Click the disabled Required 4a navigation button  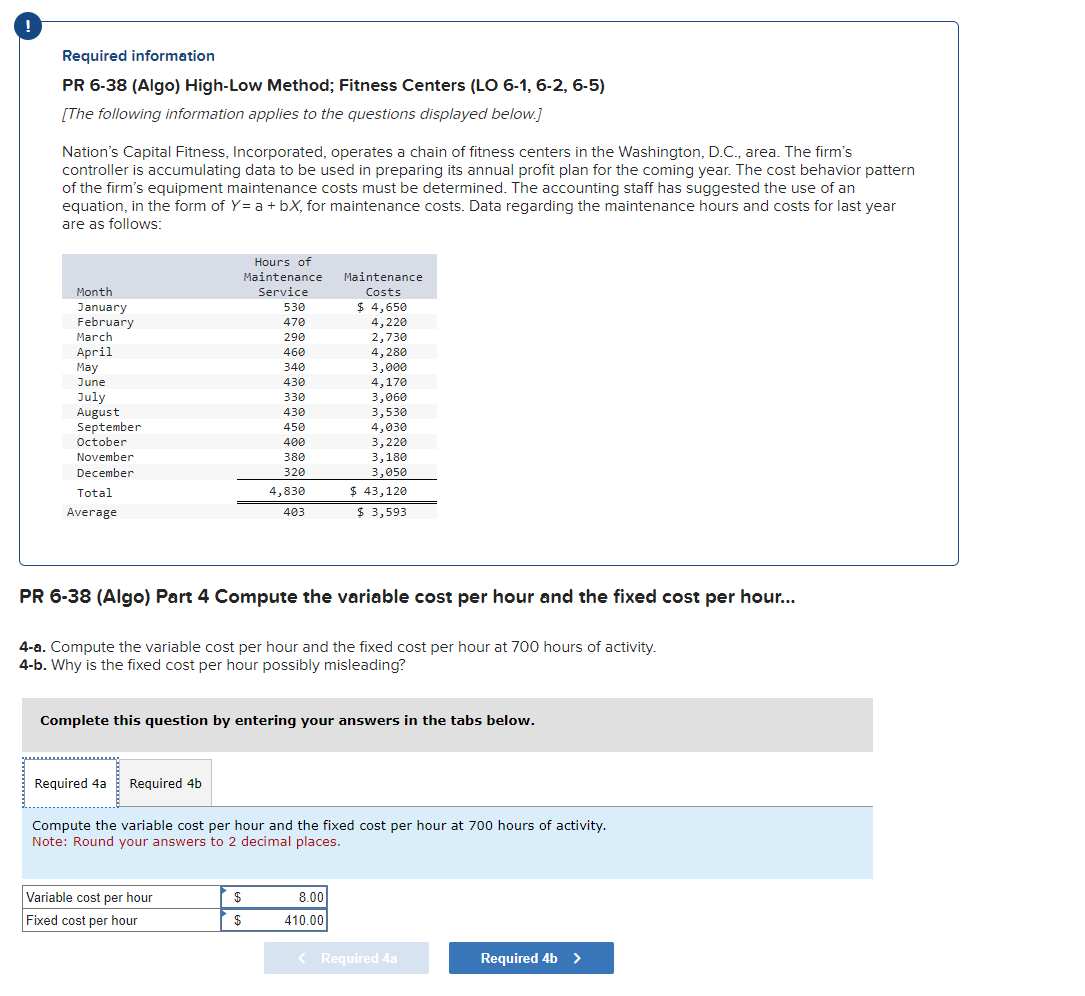(346, 957)
